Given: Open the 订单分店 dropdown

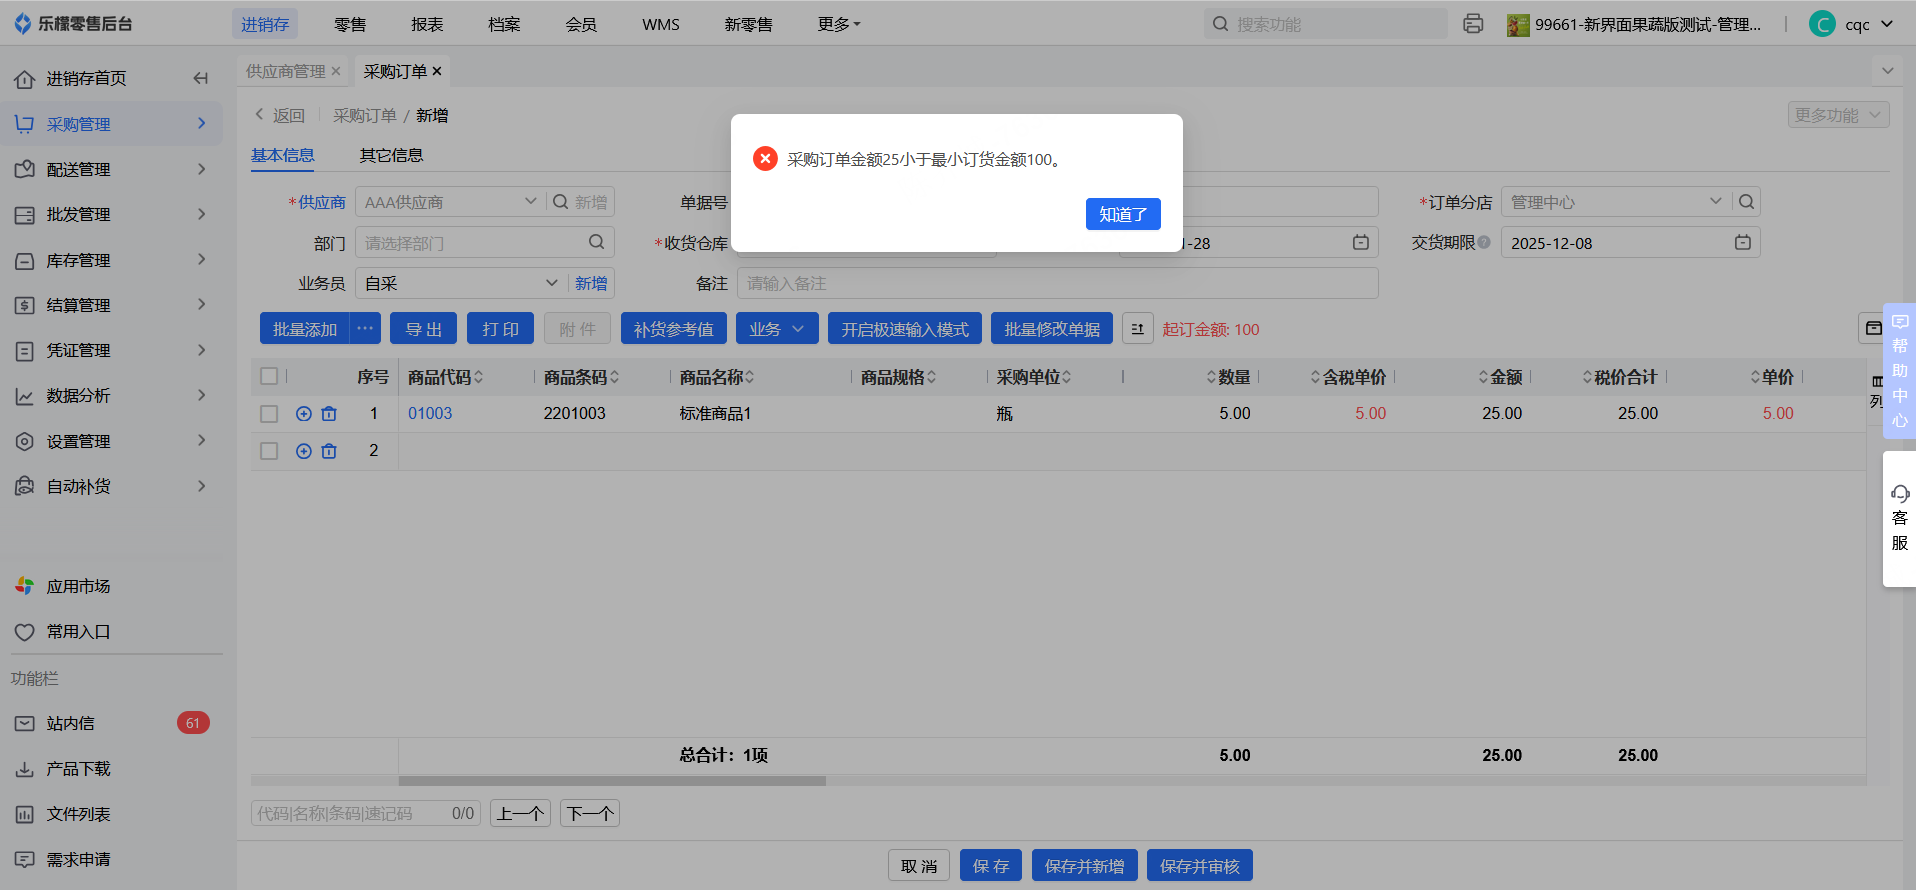Looking at the screenshot, I should click(1615, 202).
